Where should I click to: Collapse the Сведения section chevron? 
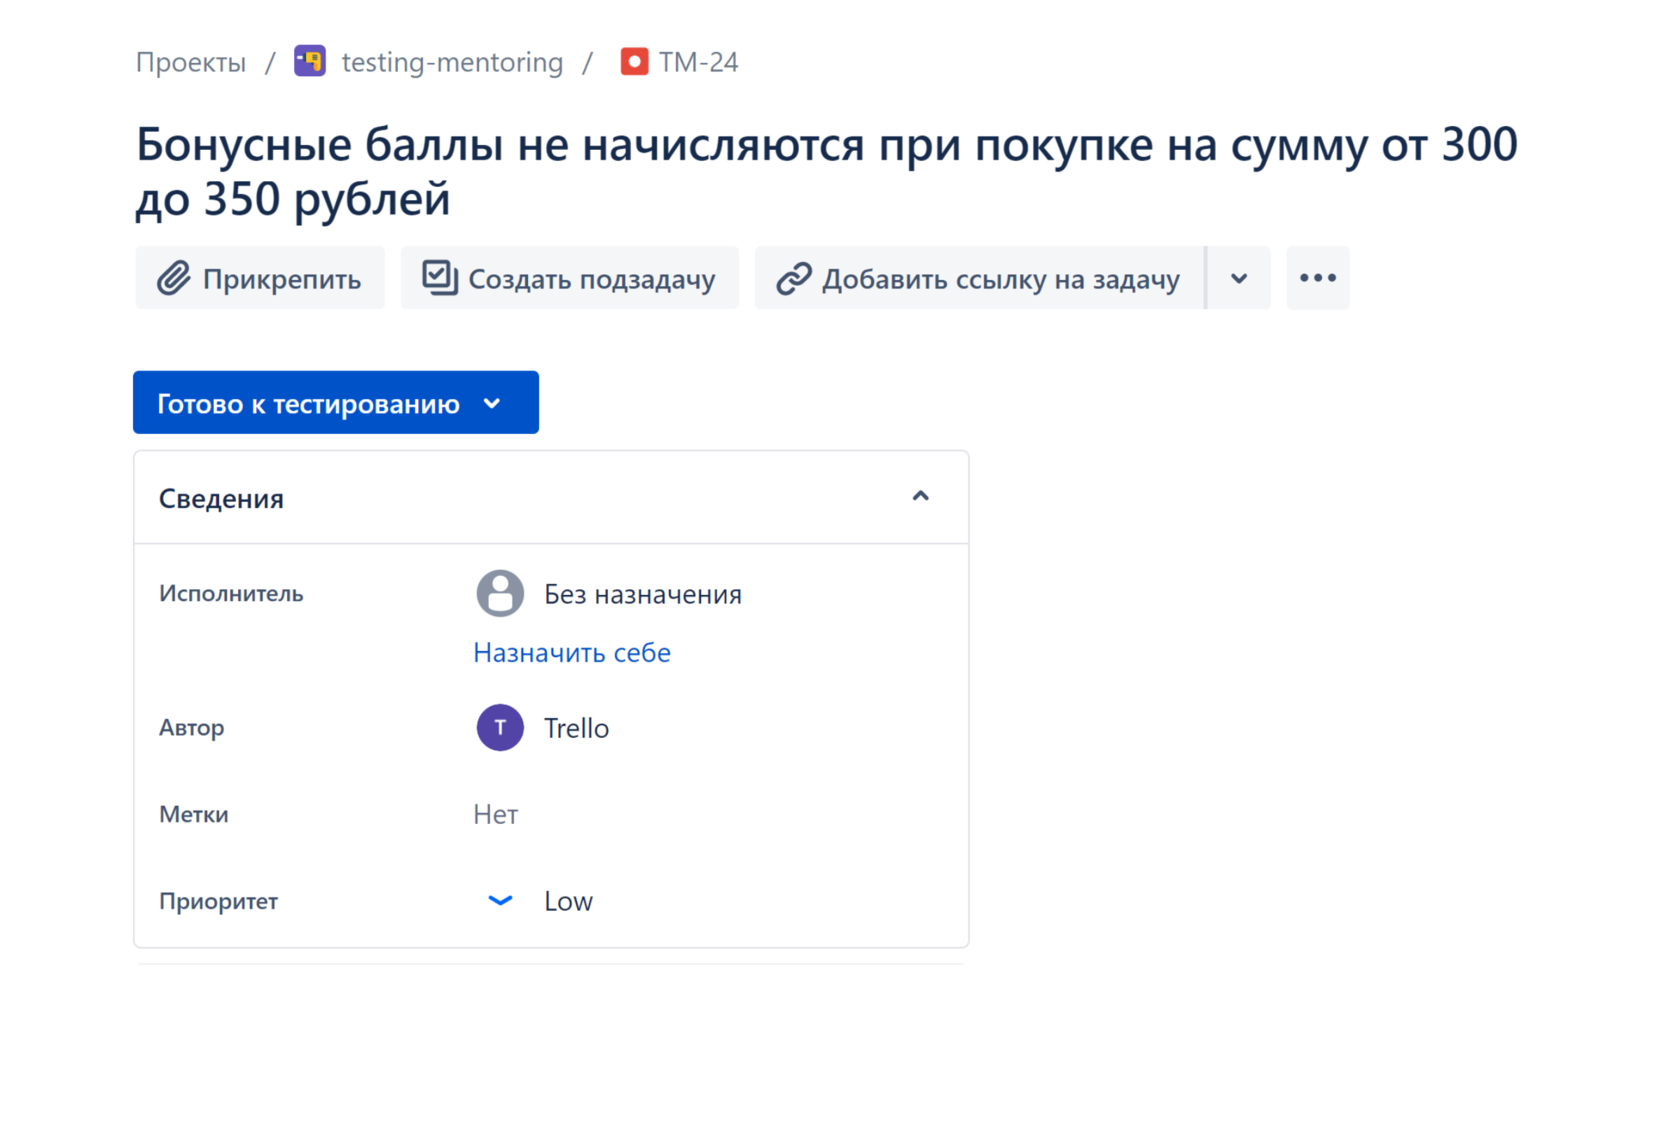pyautogui.click(x=921, y=497)
